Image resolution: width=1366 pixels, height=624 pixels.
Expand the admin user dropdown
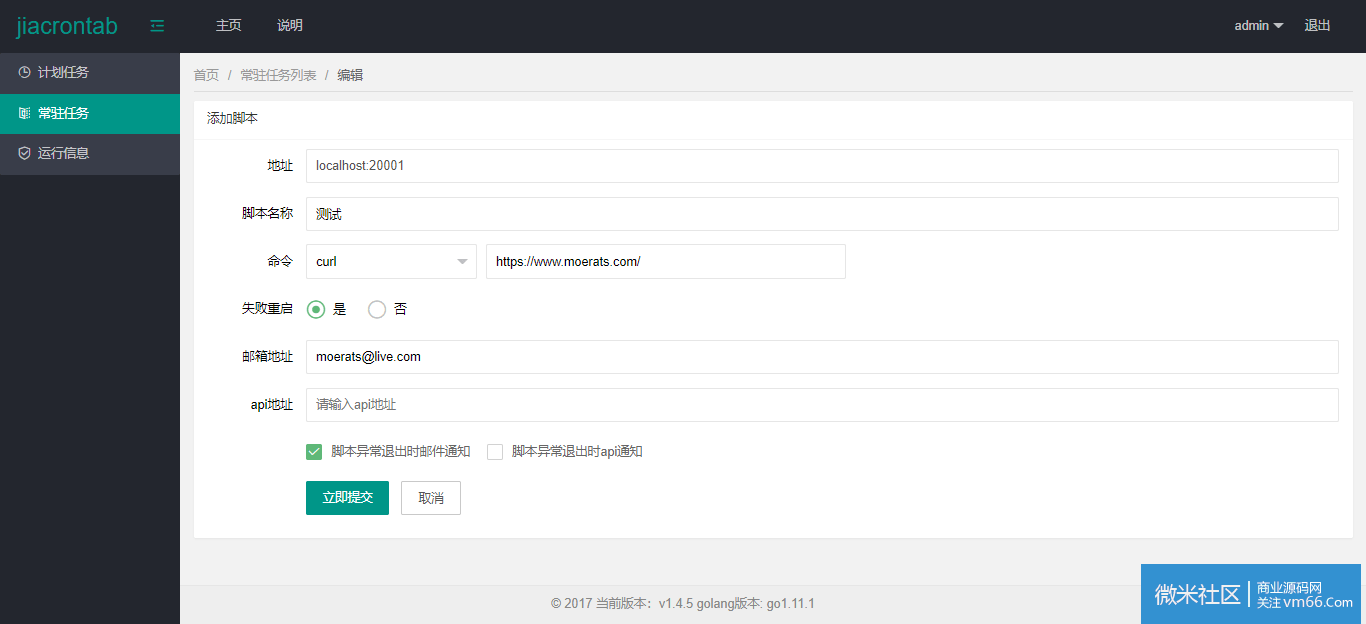tap(1259, 26)
